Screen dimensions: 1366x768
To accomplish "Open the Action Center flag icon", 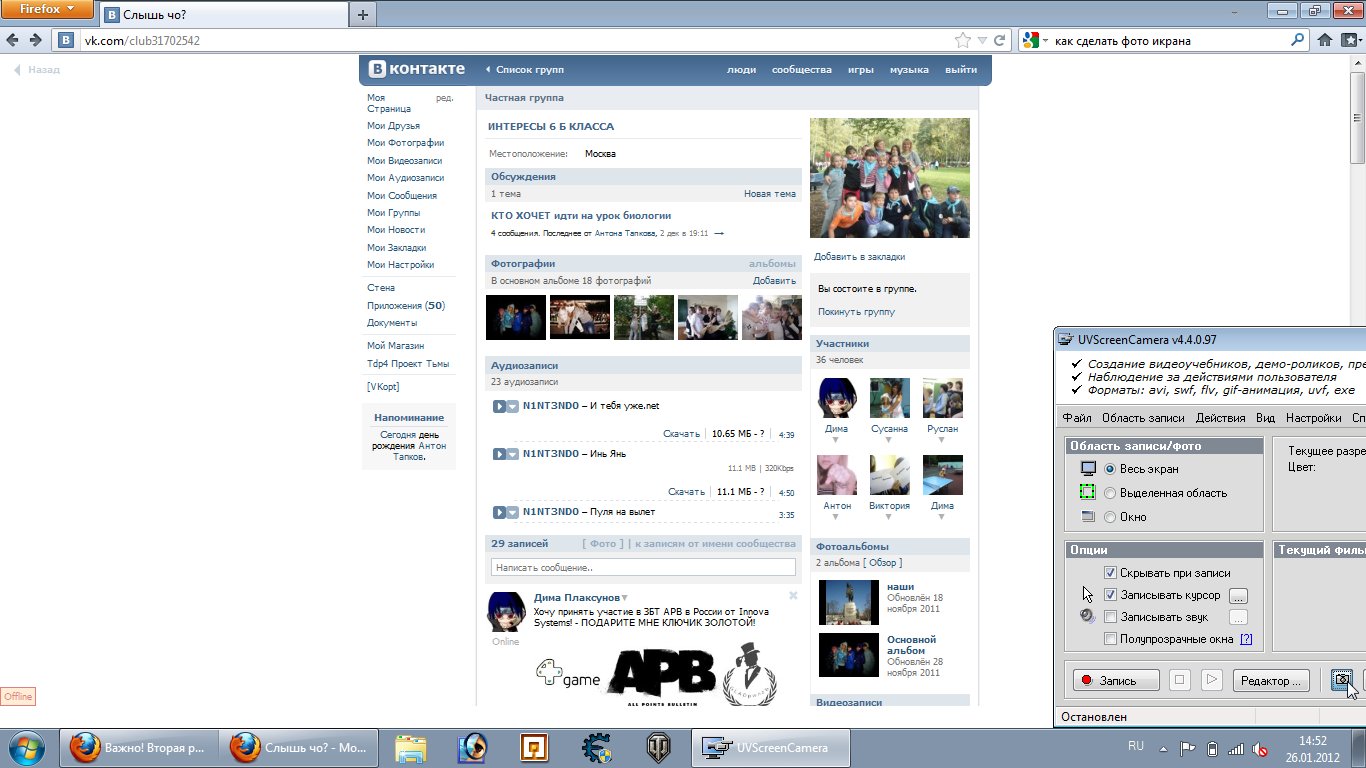I will click(x=1188, y=748).
